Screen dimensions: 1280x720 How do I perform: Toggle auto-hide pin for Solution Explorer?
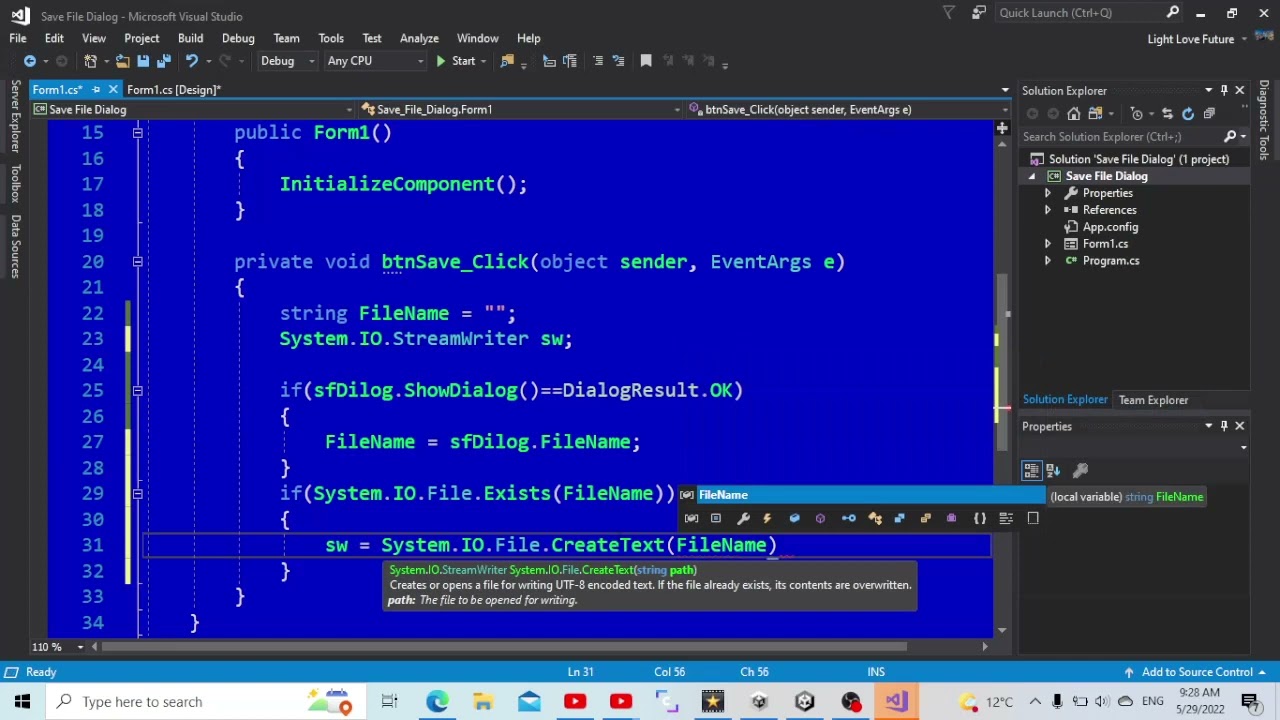click(x=1224, y=91)
